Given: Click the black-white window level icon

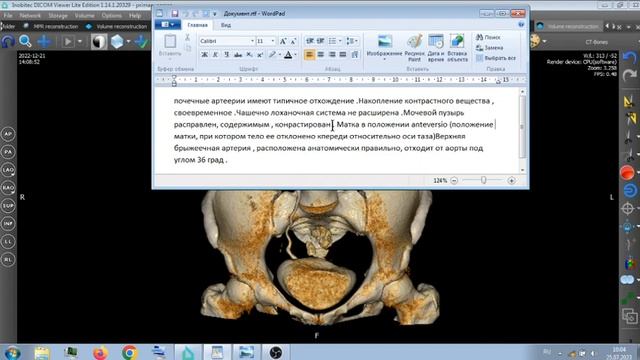Looking at the screenshot, I should click(99, 41).
